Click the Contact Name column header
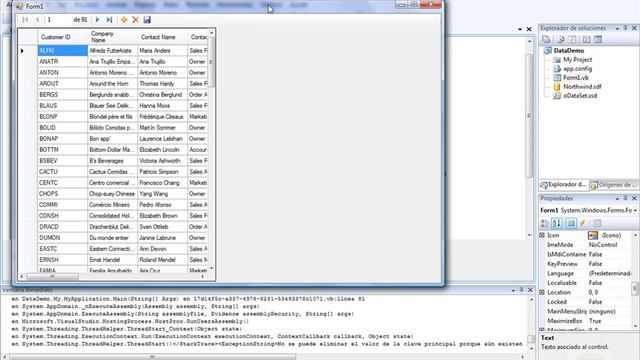The height and width of the screenshot is (360, 640). click(x=162, y=37)
